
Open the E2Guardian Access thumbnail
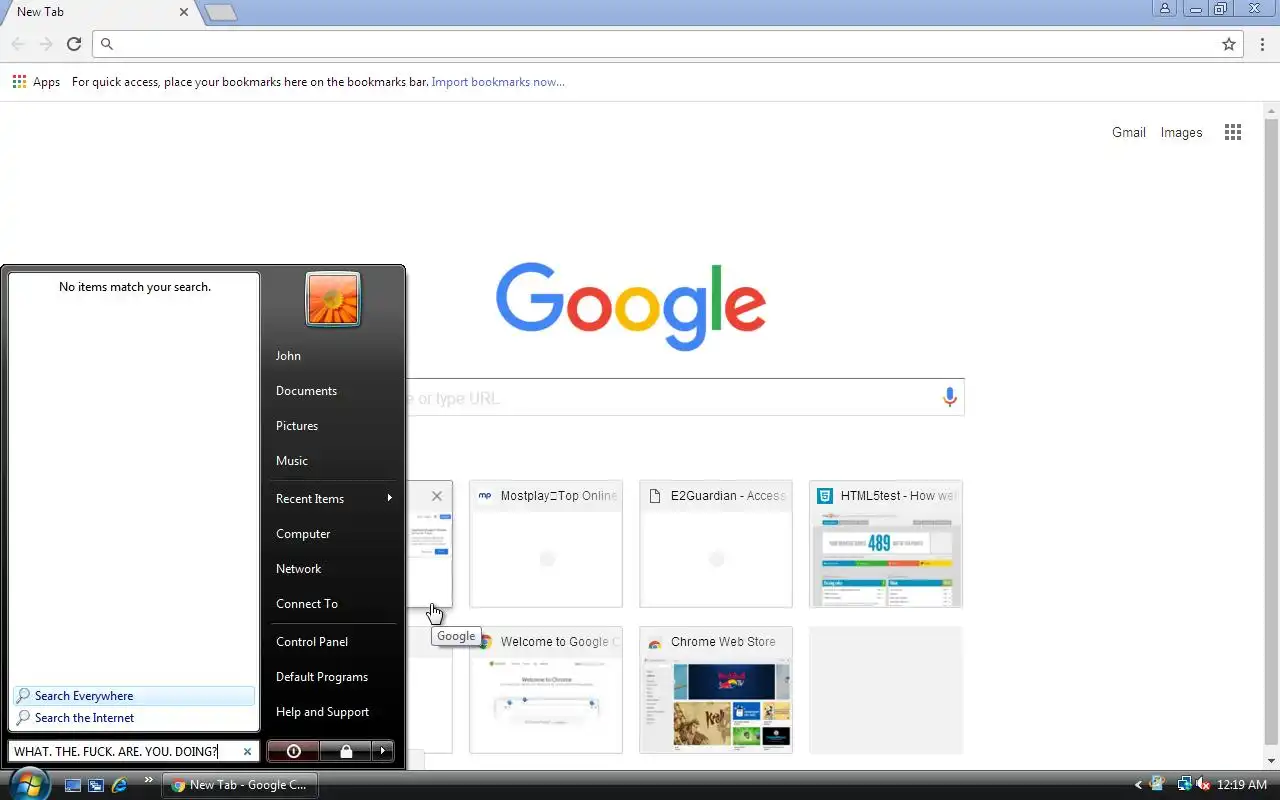[716, 544]
